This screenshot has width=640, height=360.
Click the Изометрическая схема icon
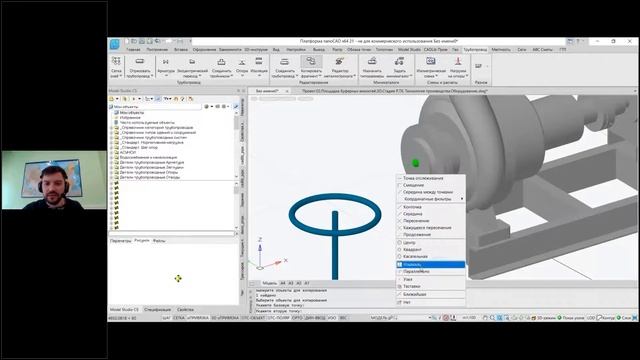pos(431,61)
